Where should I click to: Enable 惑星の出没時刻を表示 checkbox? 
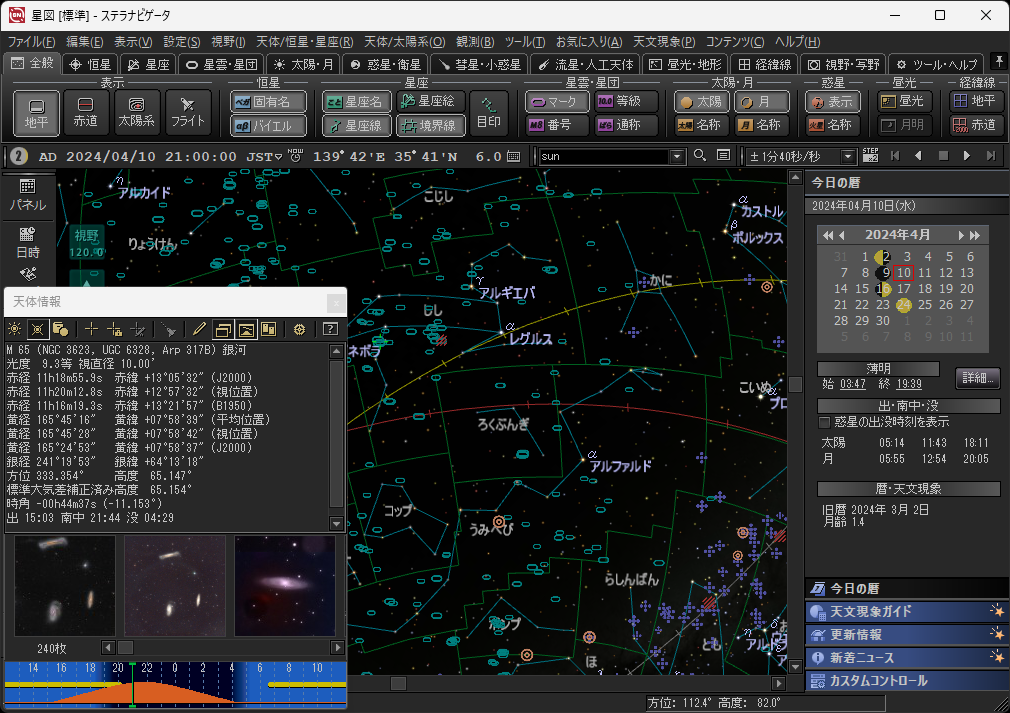(825, 422)
